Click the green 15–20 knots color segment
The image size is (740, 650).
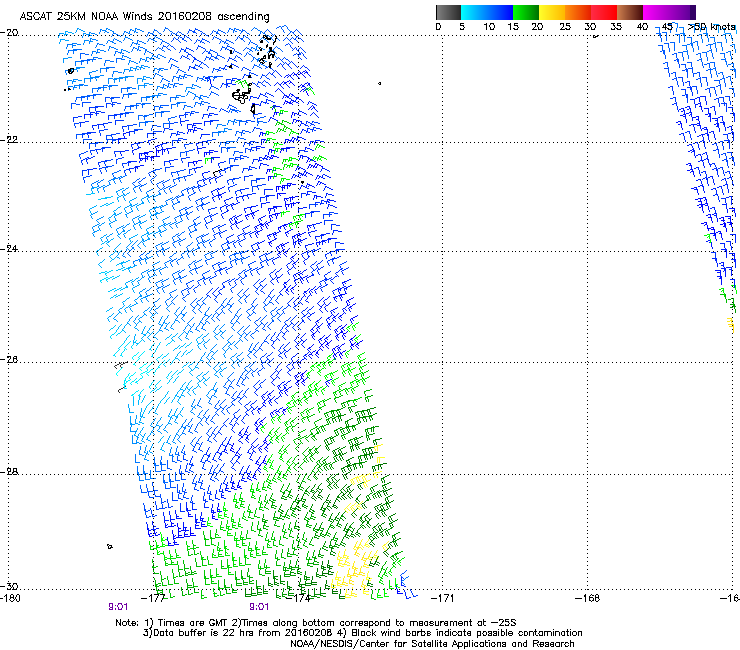526,12
